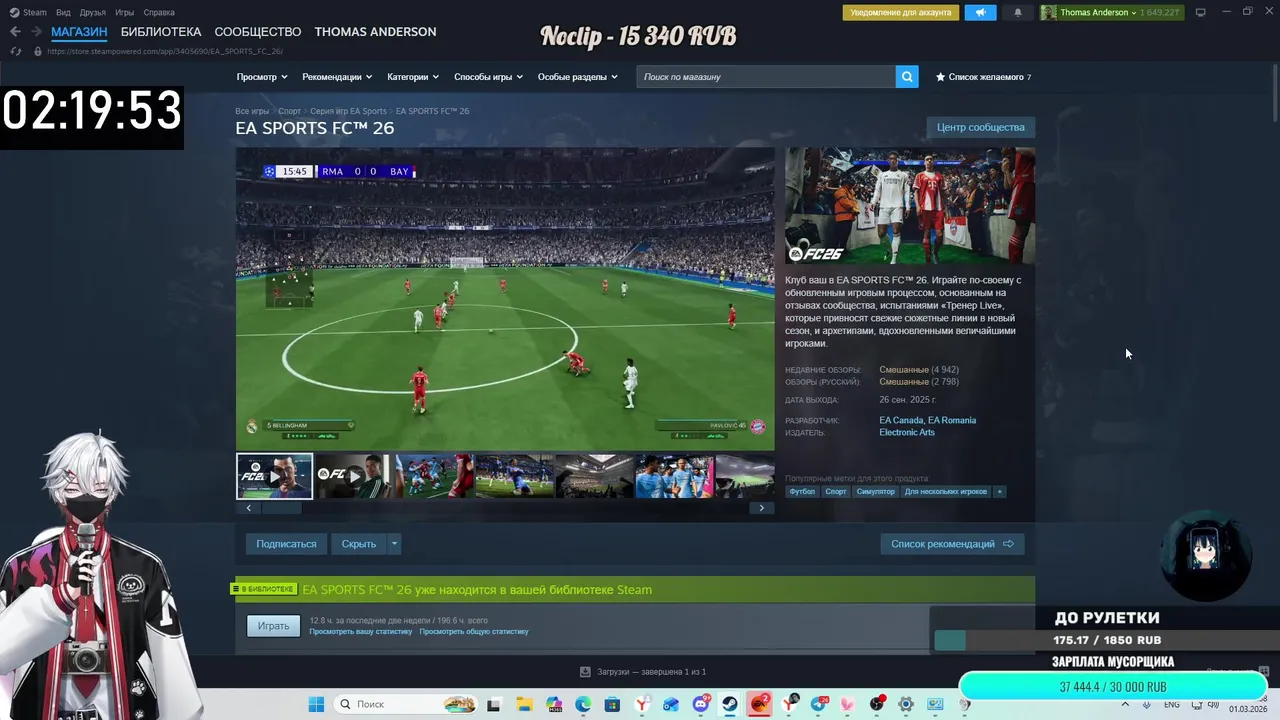Open the arrow dropdown next to Скрыть
The width and height of the screenshot is (1280, 720).
tap(394, 544)
